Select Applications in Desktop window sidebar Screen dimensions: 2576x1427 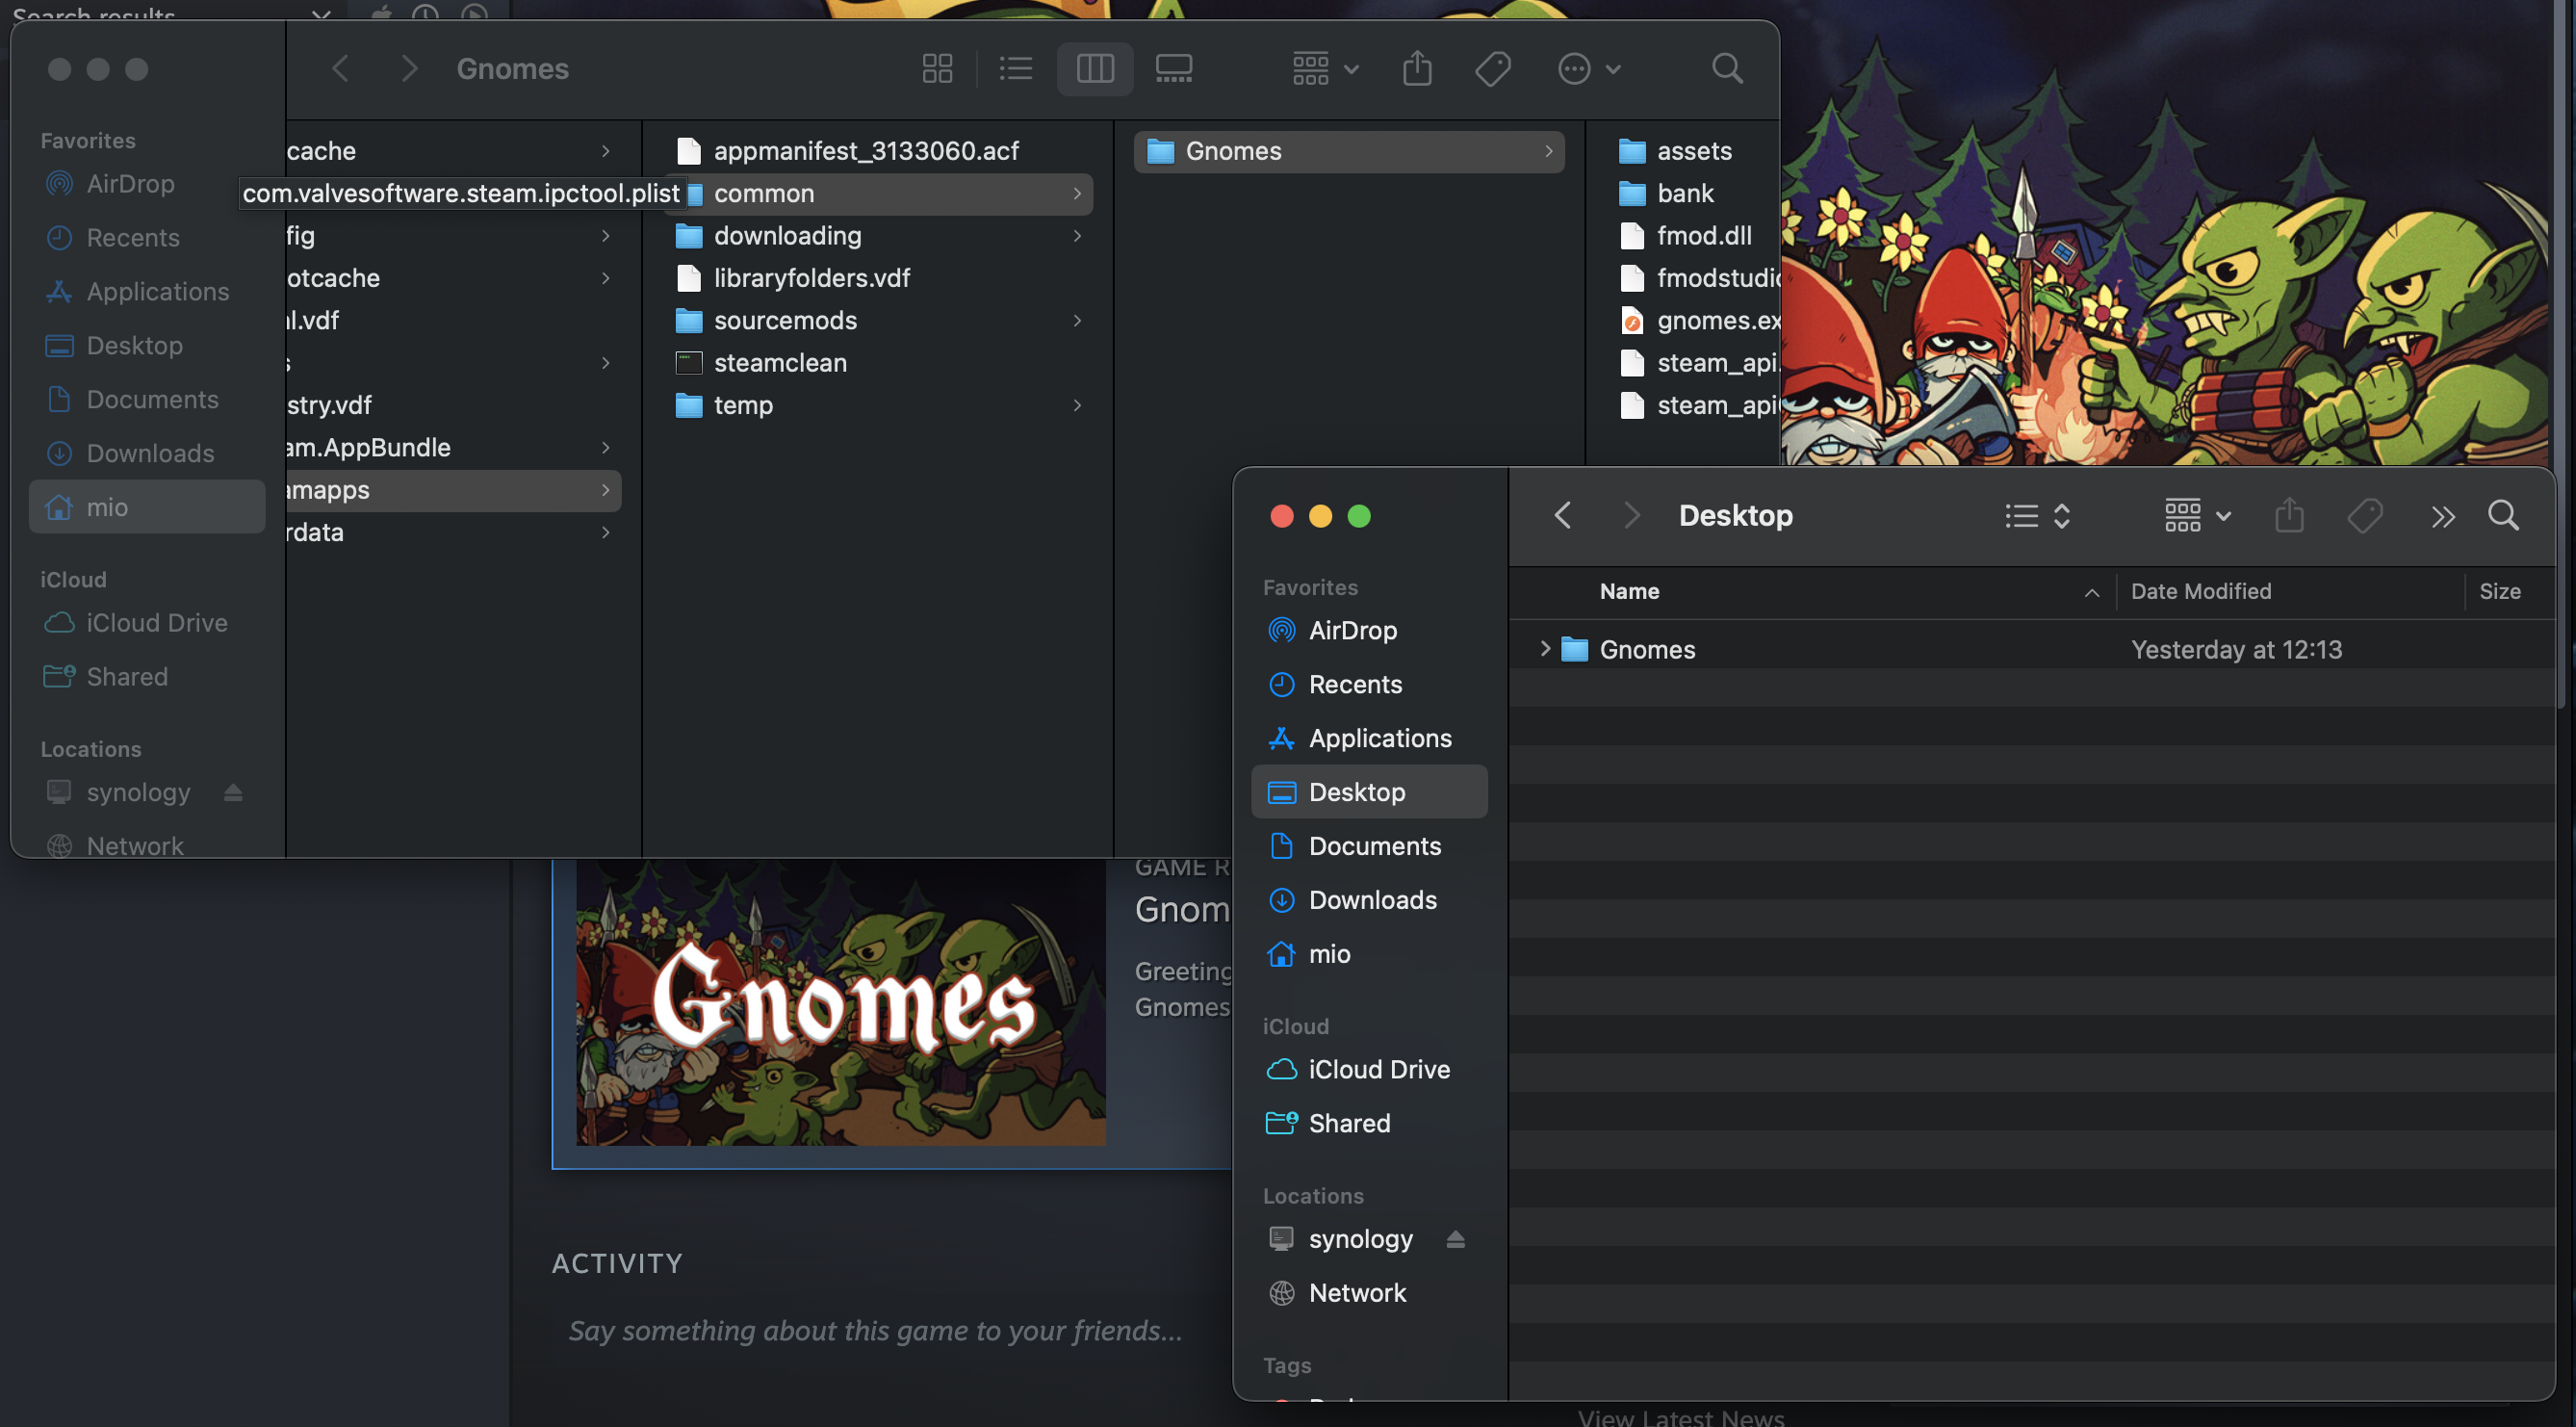coord(1379,738)
